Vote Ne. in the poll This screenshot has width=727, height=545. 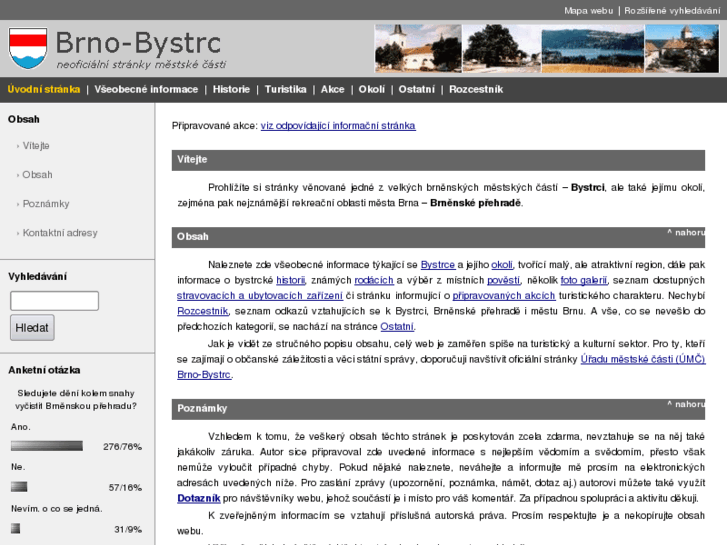[x=18, y=467]
